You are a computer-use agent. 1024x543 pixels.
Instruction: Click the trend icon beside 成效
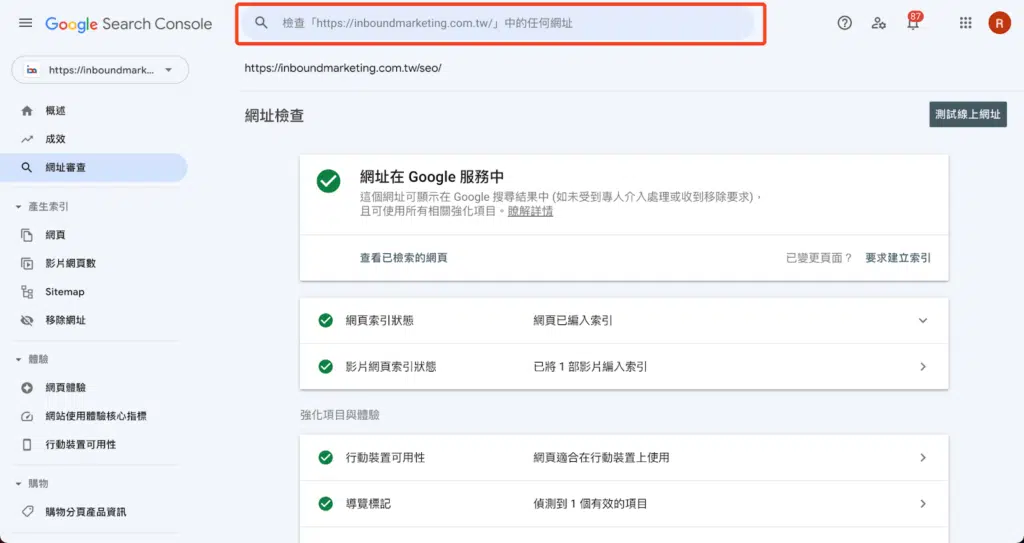click(27, 139)
